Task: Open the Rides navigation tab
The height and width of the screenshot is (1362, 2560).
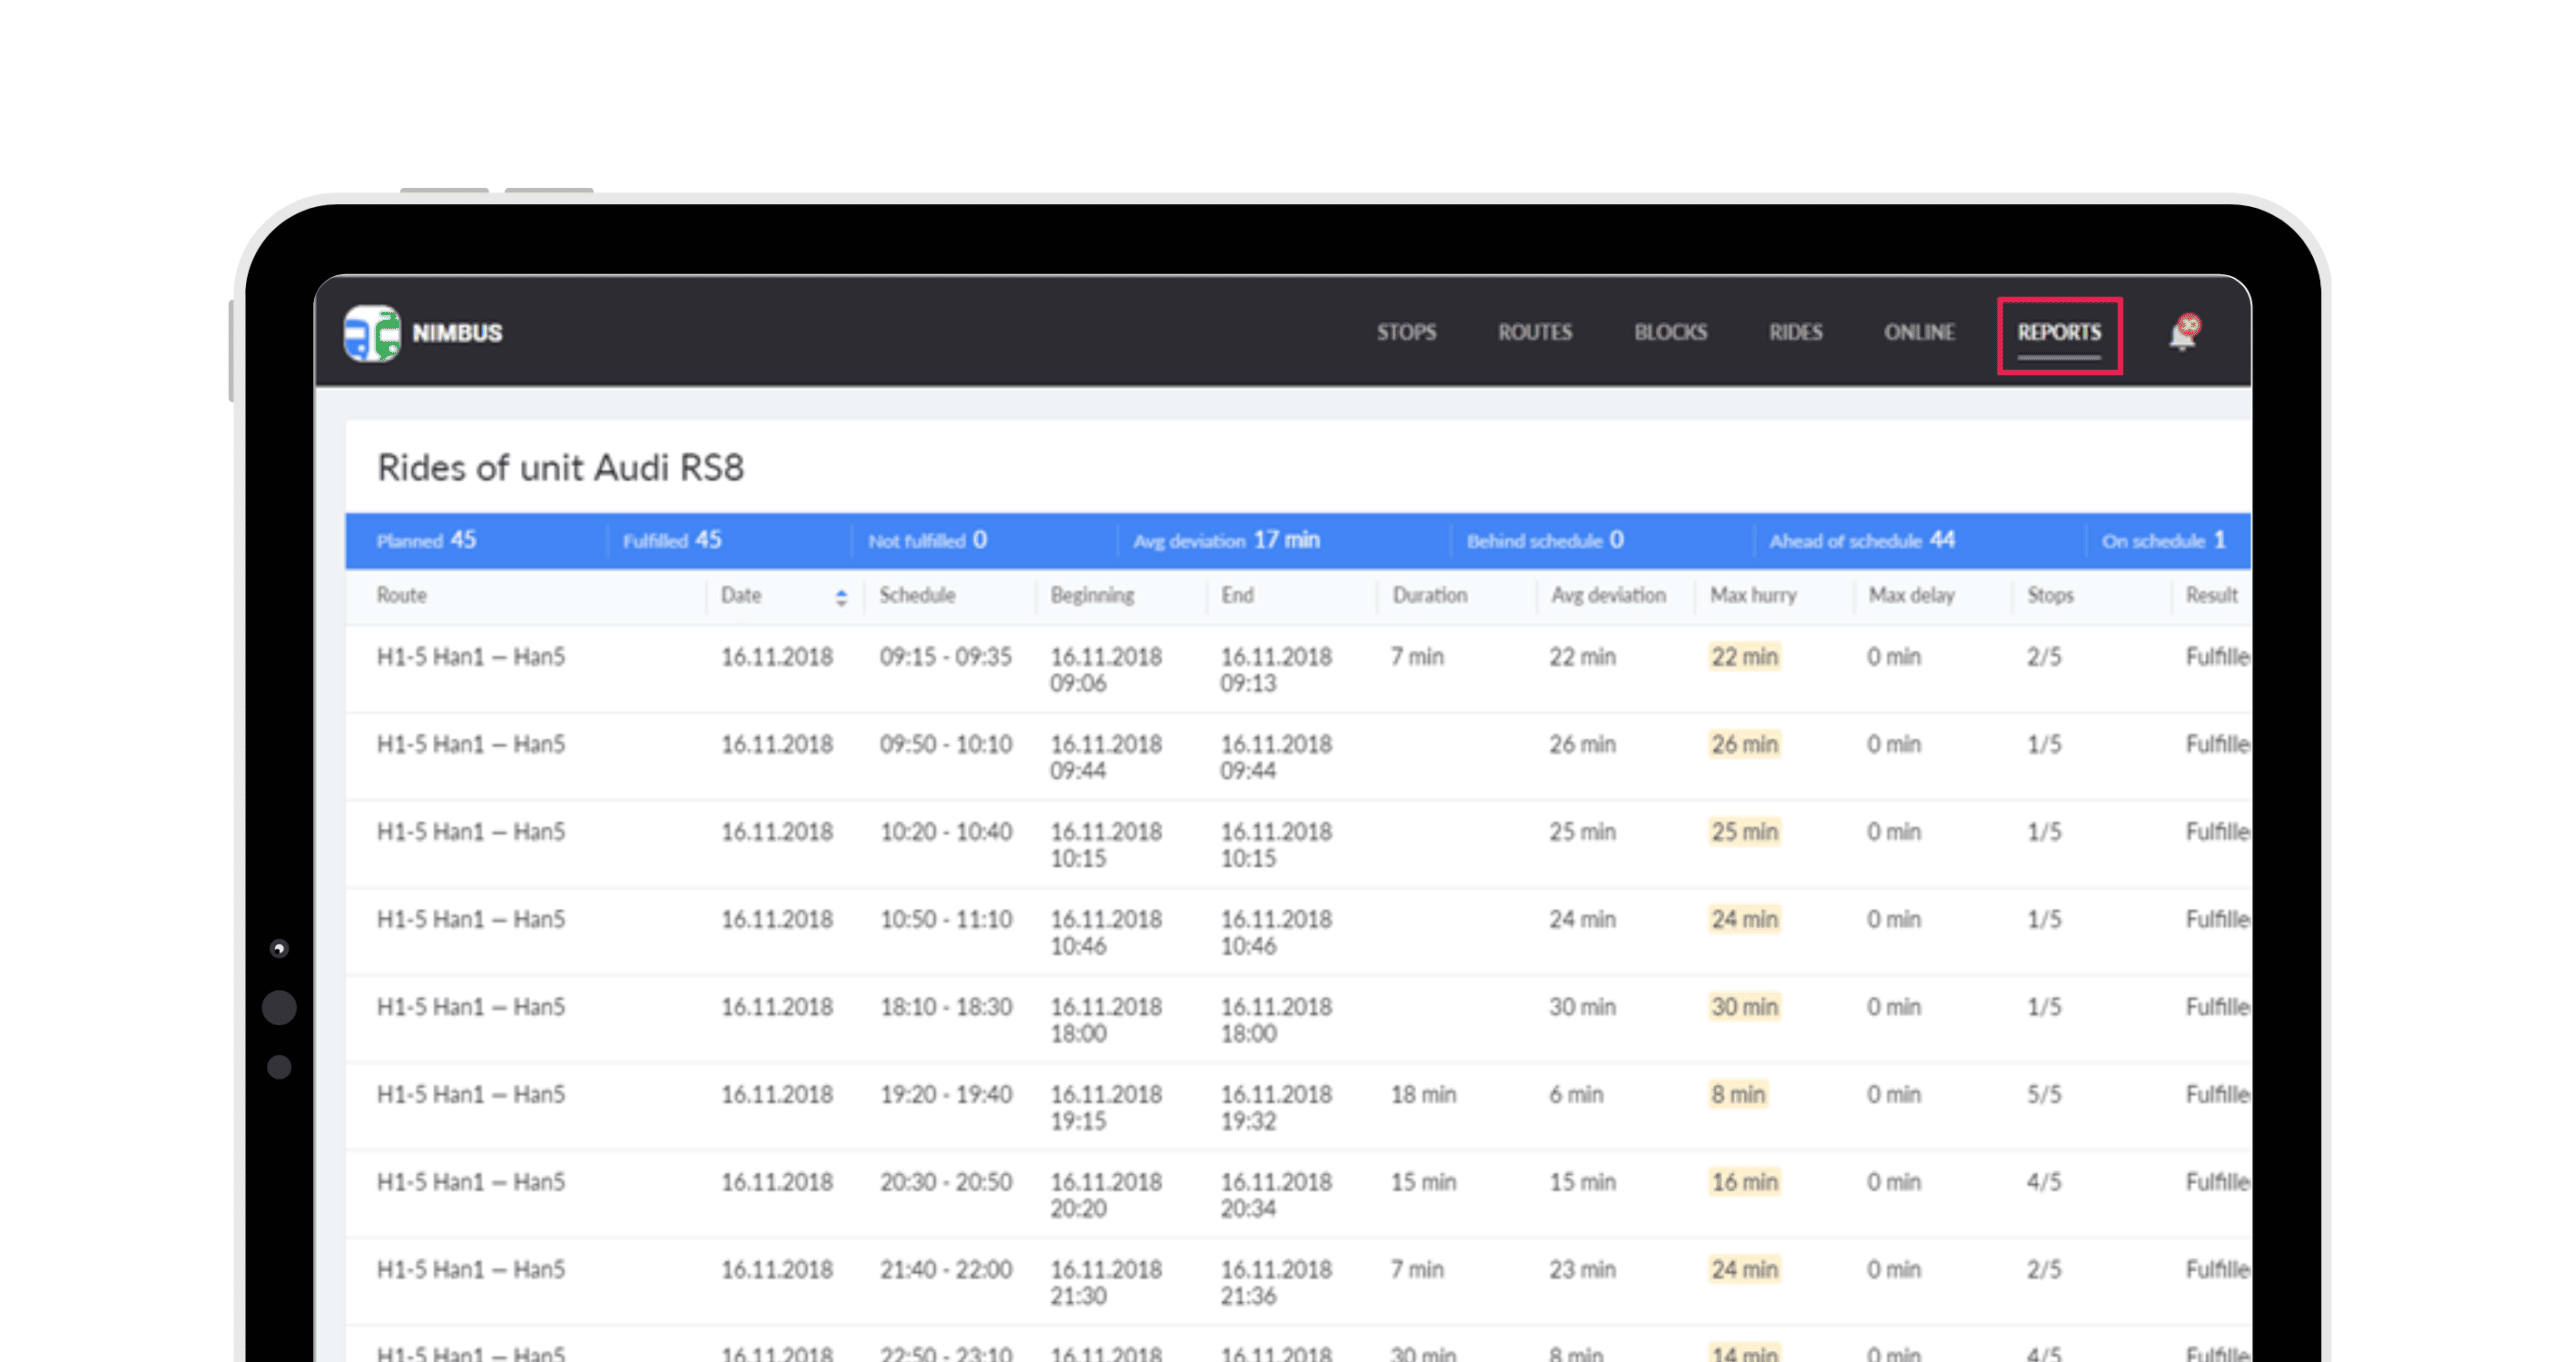Action: [x=1795, y=332]
